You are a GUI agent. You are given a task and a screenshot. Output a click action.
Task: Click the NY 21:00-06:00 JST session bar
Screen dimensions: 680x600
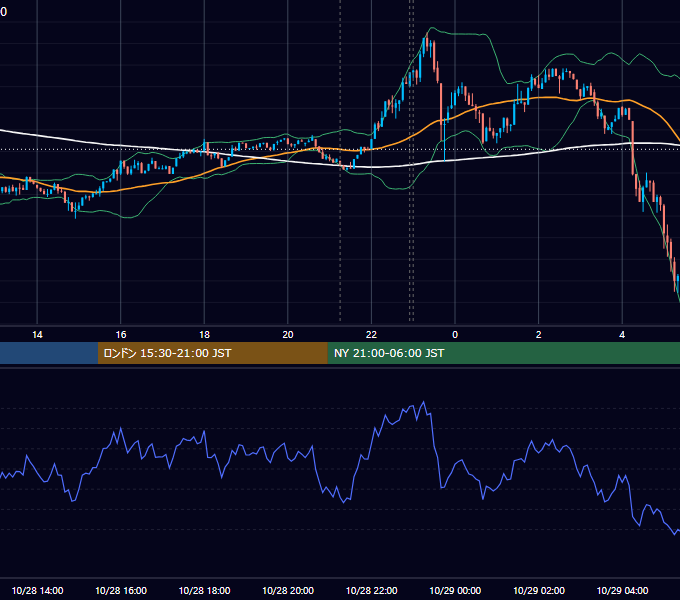[503, 353]
